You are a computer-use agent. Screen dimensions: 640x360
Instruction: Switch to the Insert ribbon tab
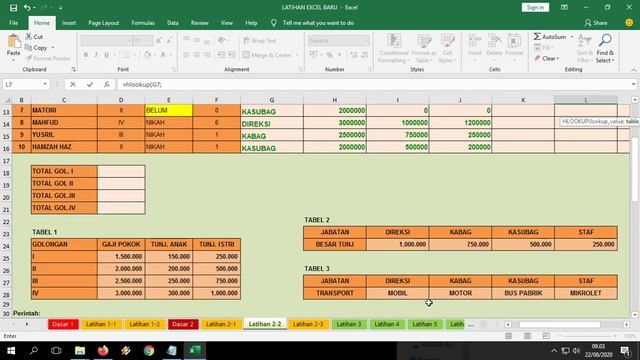(x=69, y=23)
